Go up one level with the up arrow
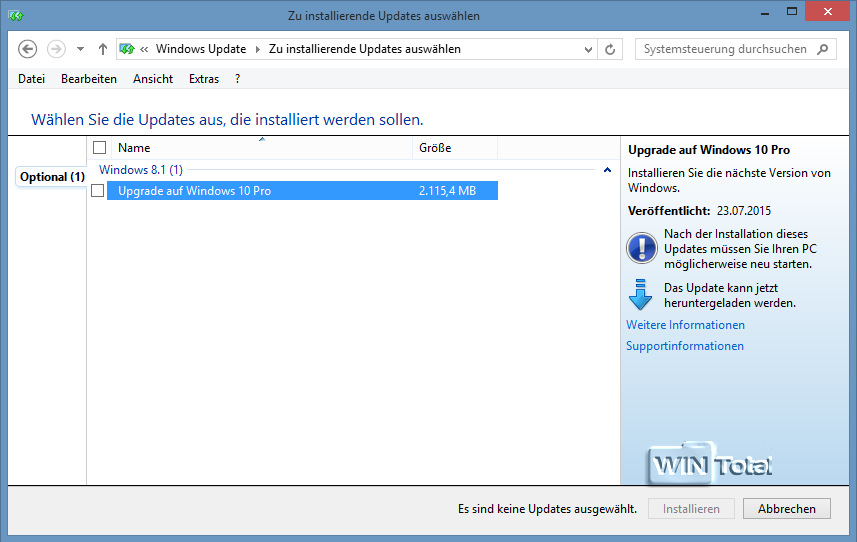This screenshot has height=542, width=857. (x=103, y=49)
